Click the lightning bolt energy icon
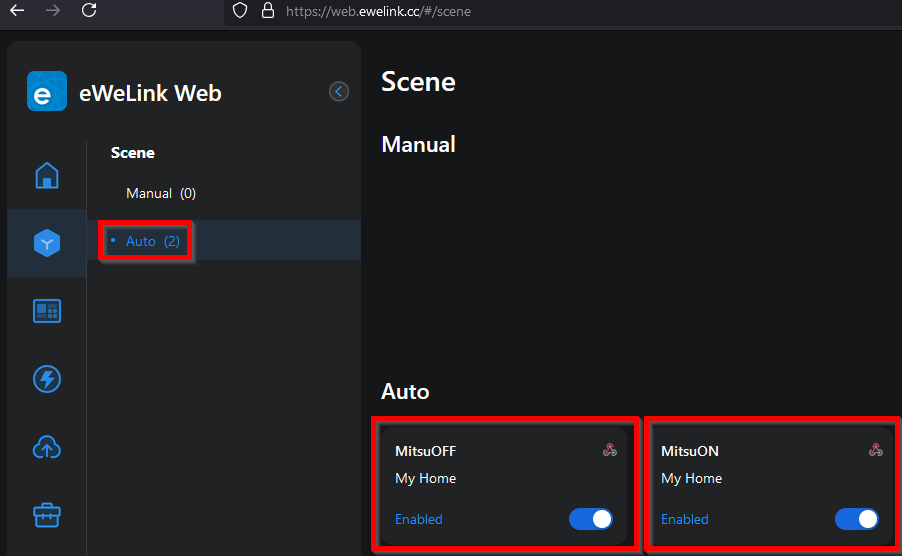This screenshot has height=556, width=902. pos(47,379)
